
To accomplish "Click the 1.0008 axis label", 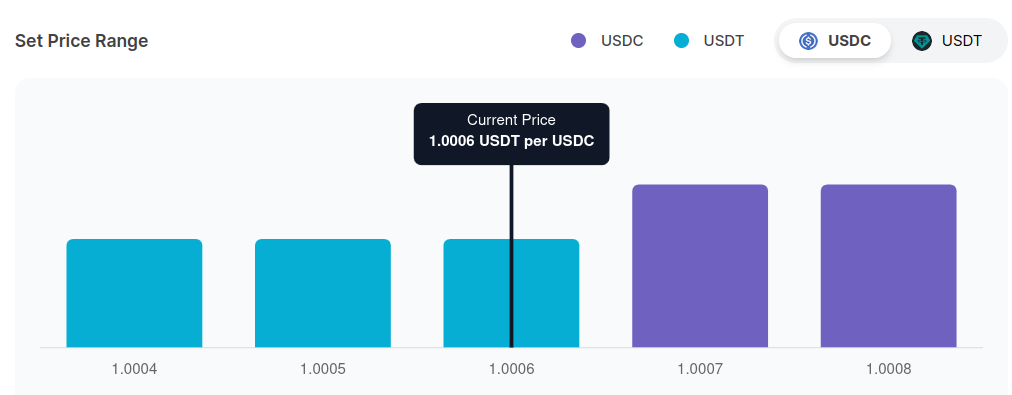I will [889, 369].
